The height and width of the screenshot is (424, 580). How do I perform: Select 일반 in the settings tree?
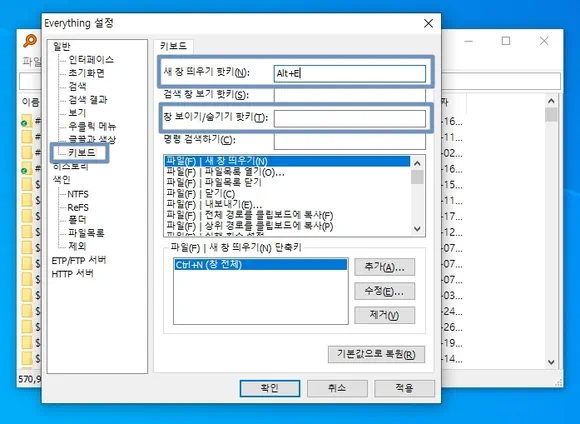(61, 46)
